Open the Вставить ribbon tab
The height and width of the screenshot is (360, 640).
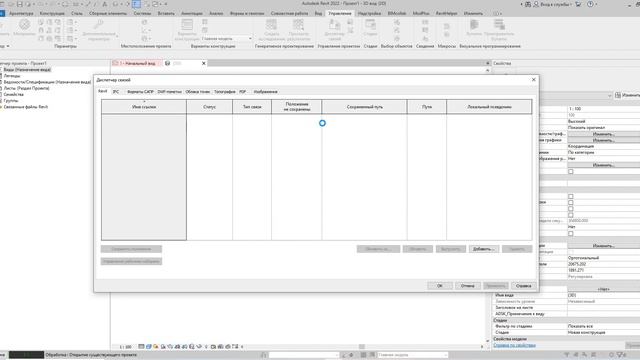pyautogui.click(x=166, y=13)
